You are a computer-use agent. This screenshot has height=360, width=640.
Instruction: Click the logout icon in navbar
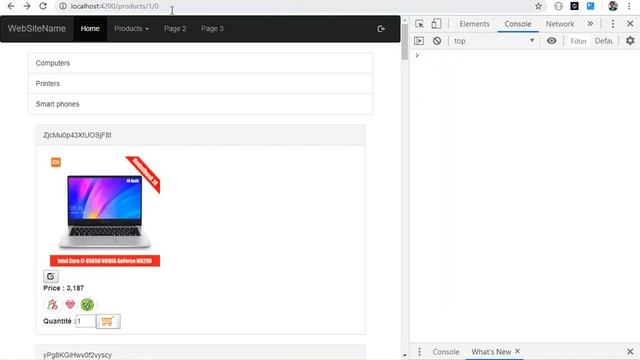tap(381, 29)
